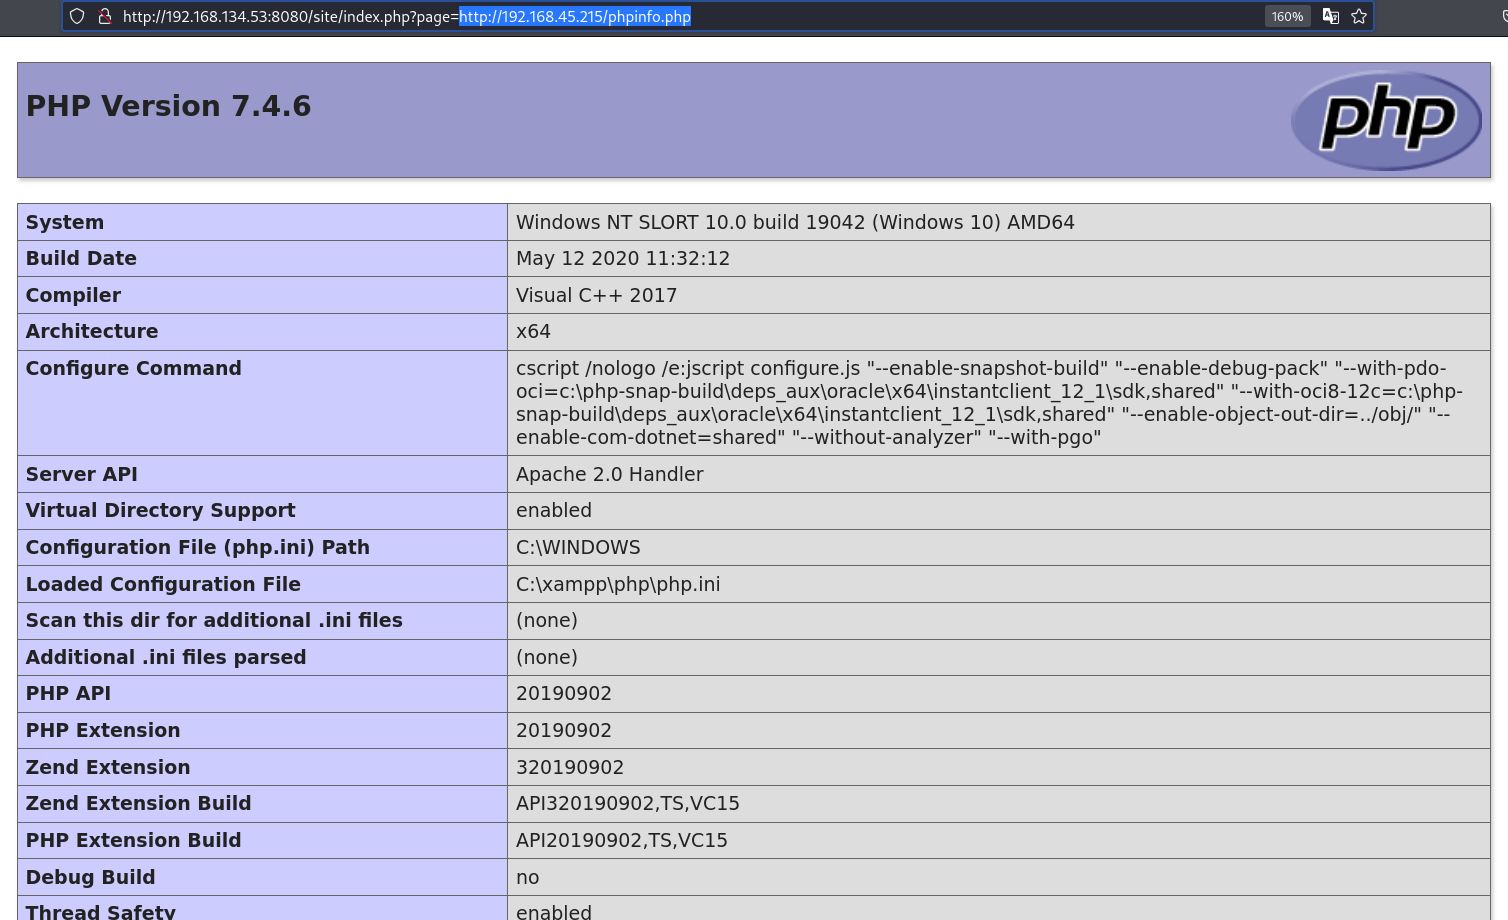Screen dimensions: 1508x920
Task: Select the 'Architecture' label
Action: click(x=92, y=331)
